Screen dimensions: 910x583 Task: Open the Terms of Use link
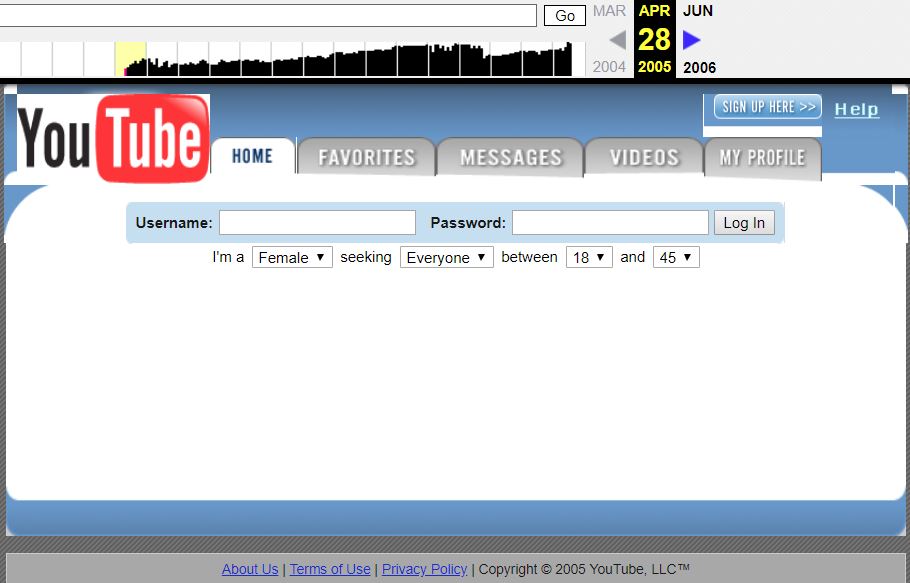[330, 569]
